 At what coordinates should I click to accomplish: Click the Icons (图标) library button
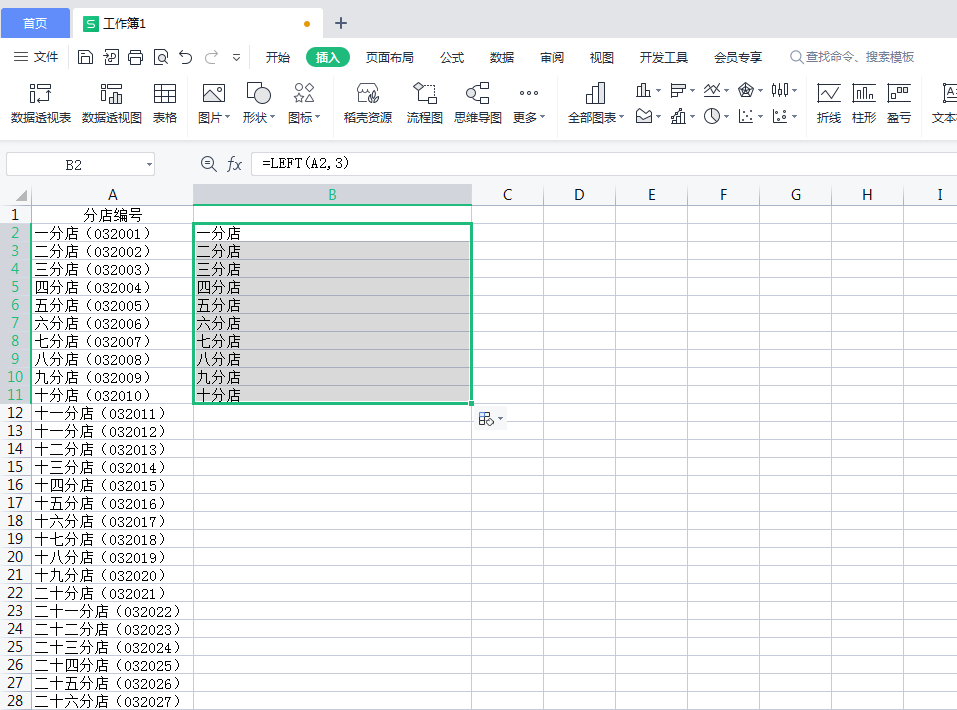click(304, 103)
